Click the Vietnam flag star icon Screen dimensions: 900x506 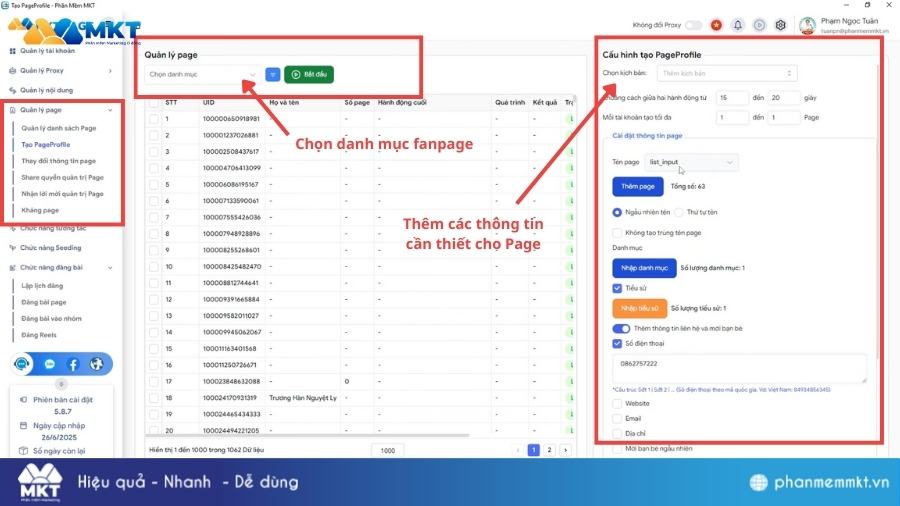pyautogui.click(x=716, y=25)
